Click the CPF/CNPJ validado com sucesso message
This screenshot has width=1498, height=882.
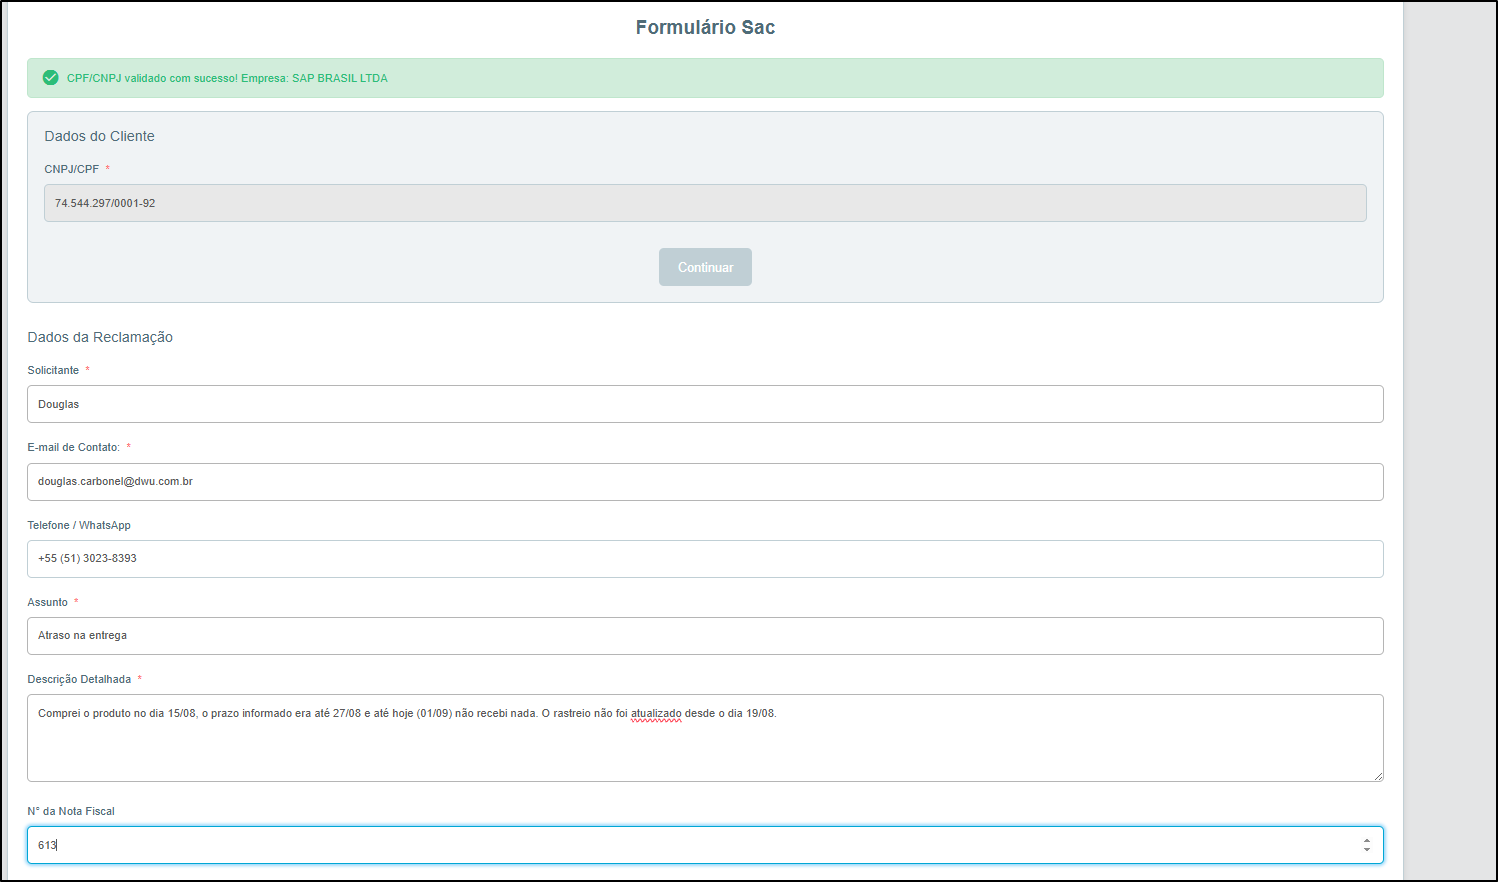[x=227, y=78]
